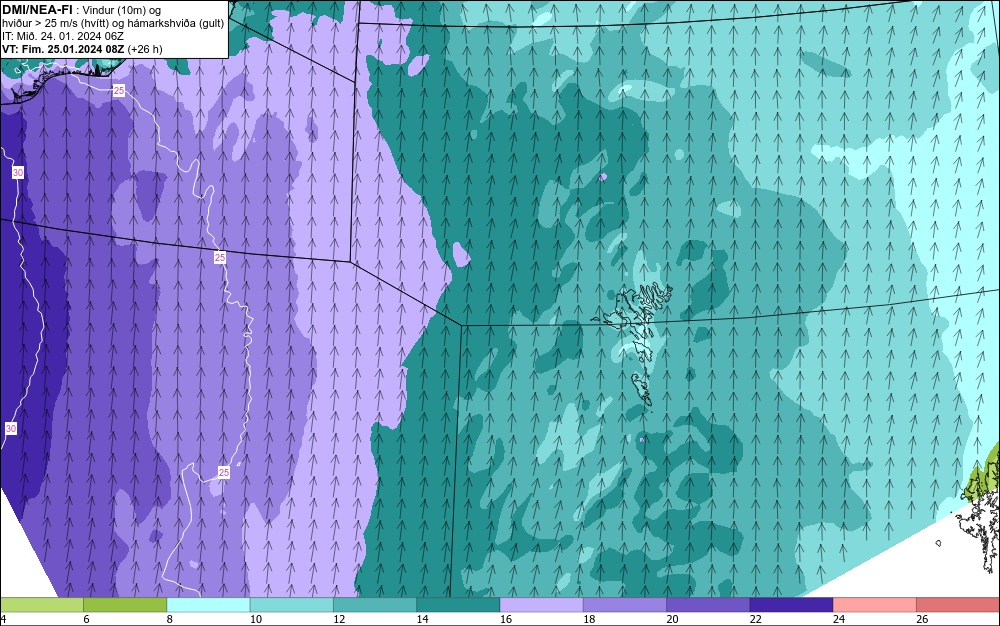The width and height of the screenshot is (1000, 626).
Task: Pick the pink 24–26 legend swatch
Action: [875, 604]
